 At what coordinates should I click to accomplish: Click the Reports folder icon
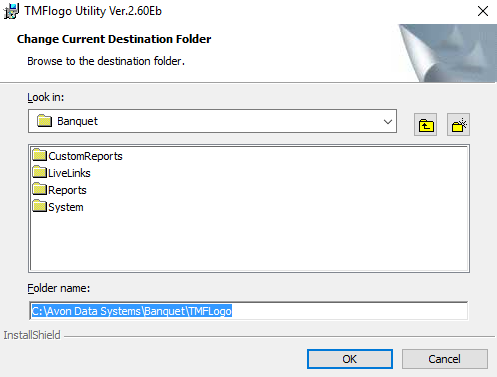[x=40, y=189]
